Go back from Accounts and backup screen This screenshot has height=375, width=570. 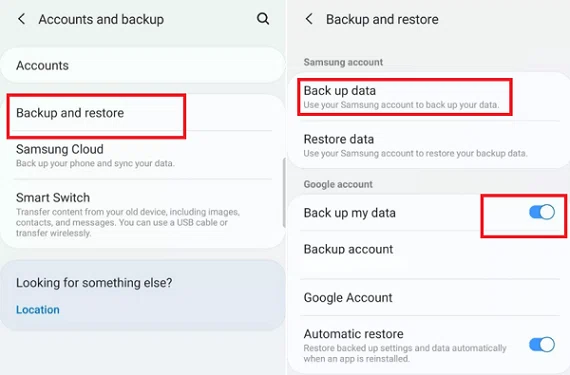coord(21,19)
